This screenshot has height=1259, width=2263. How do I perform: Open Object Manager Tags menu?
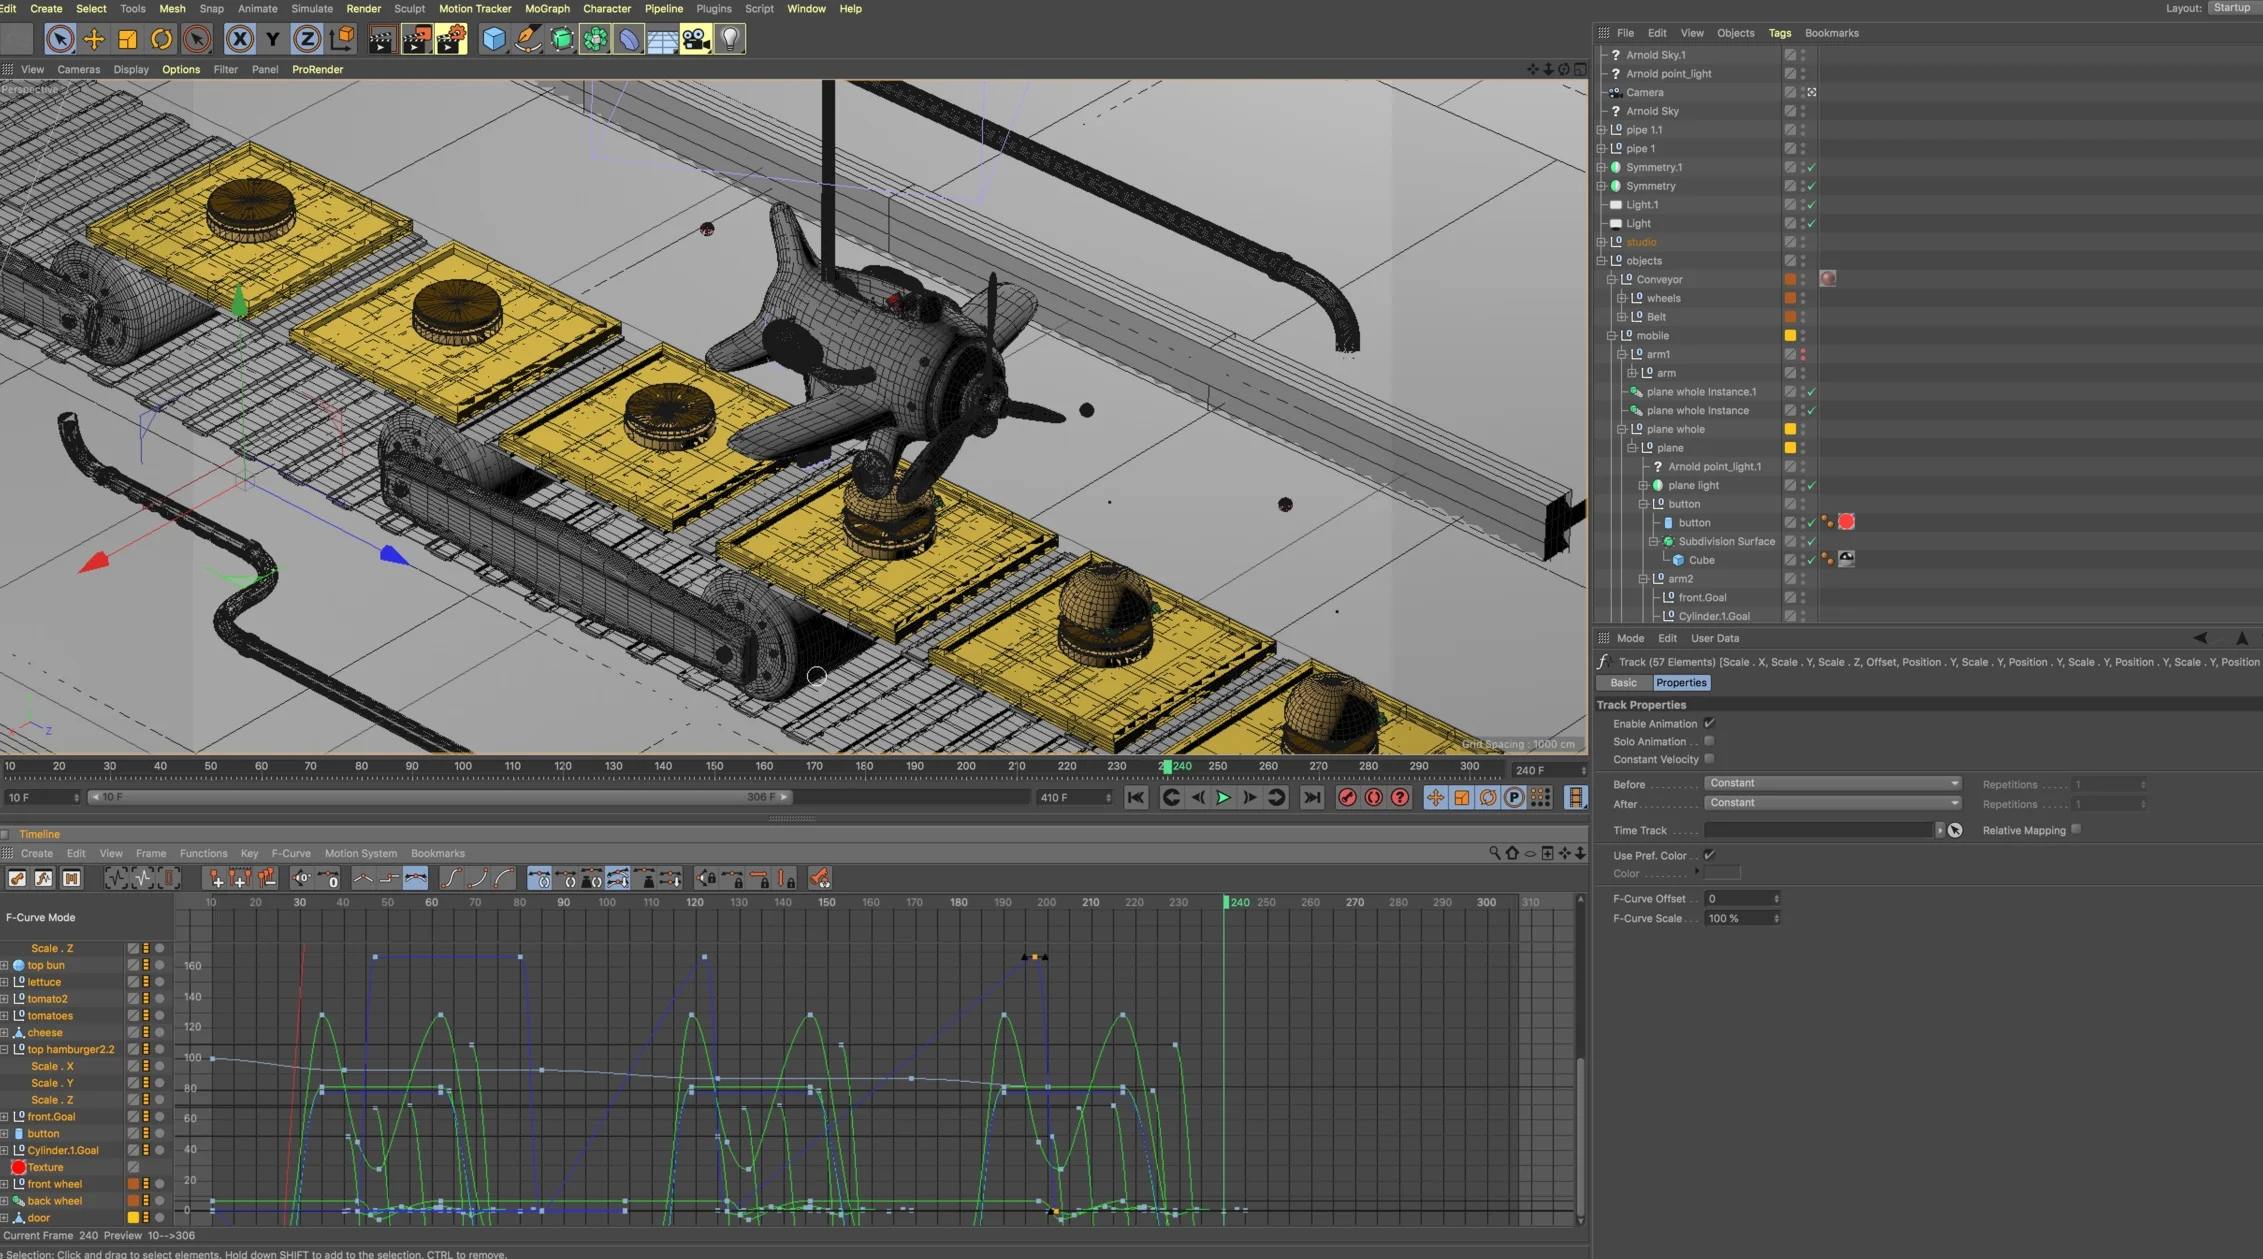click(x=1780, y=33)
